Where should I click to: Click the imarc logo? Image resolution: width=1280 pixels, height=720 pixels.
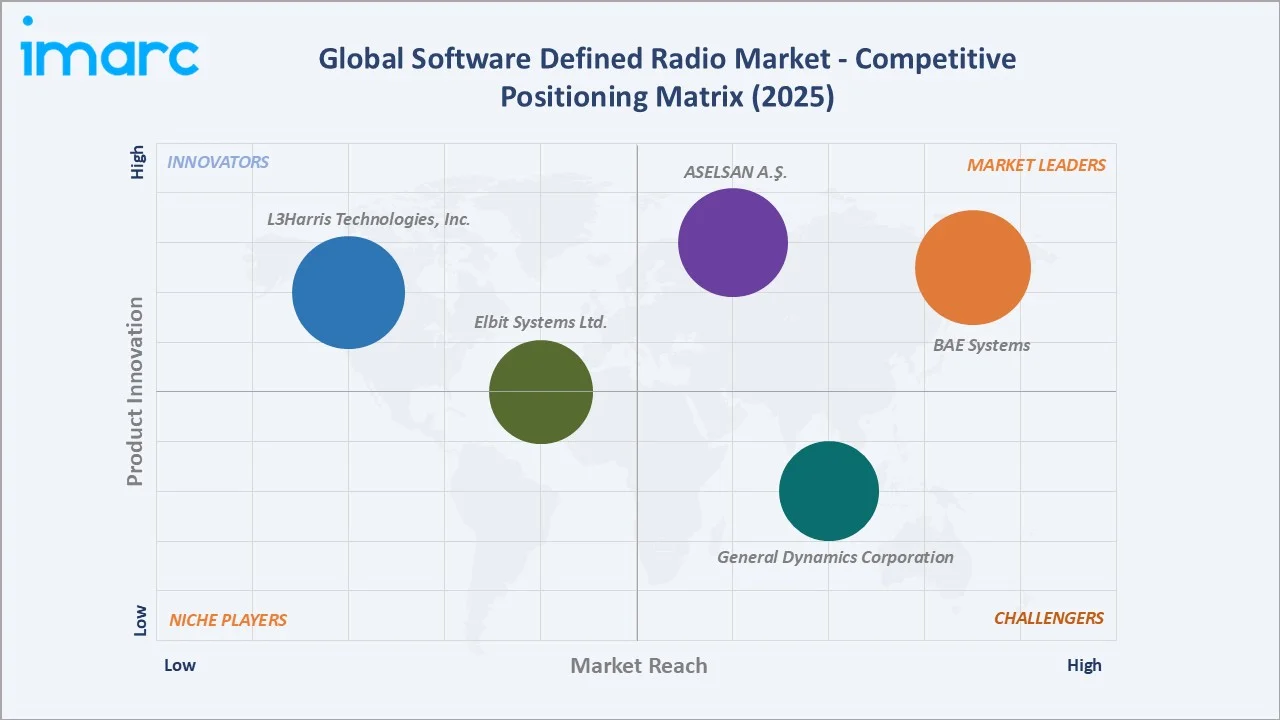(110, 47)
